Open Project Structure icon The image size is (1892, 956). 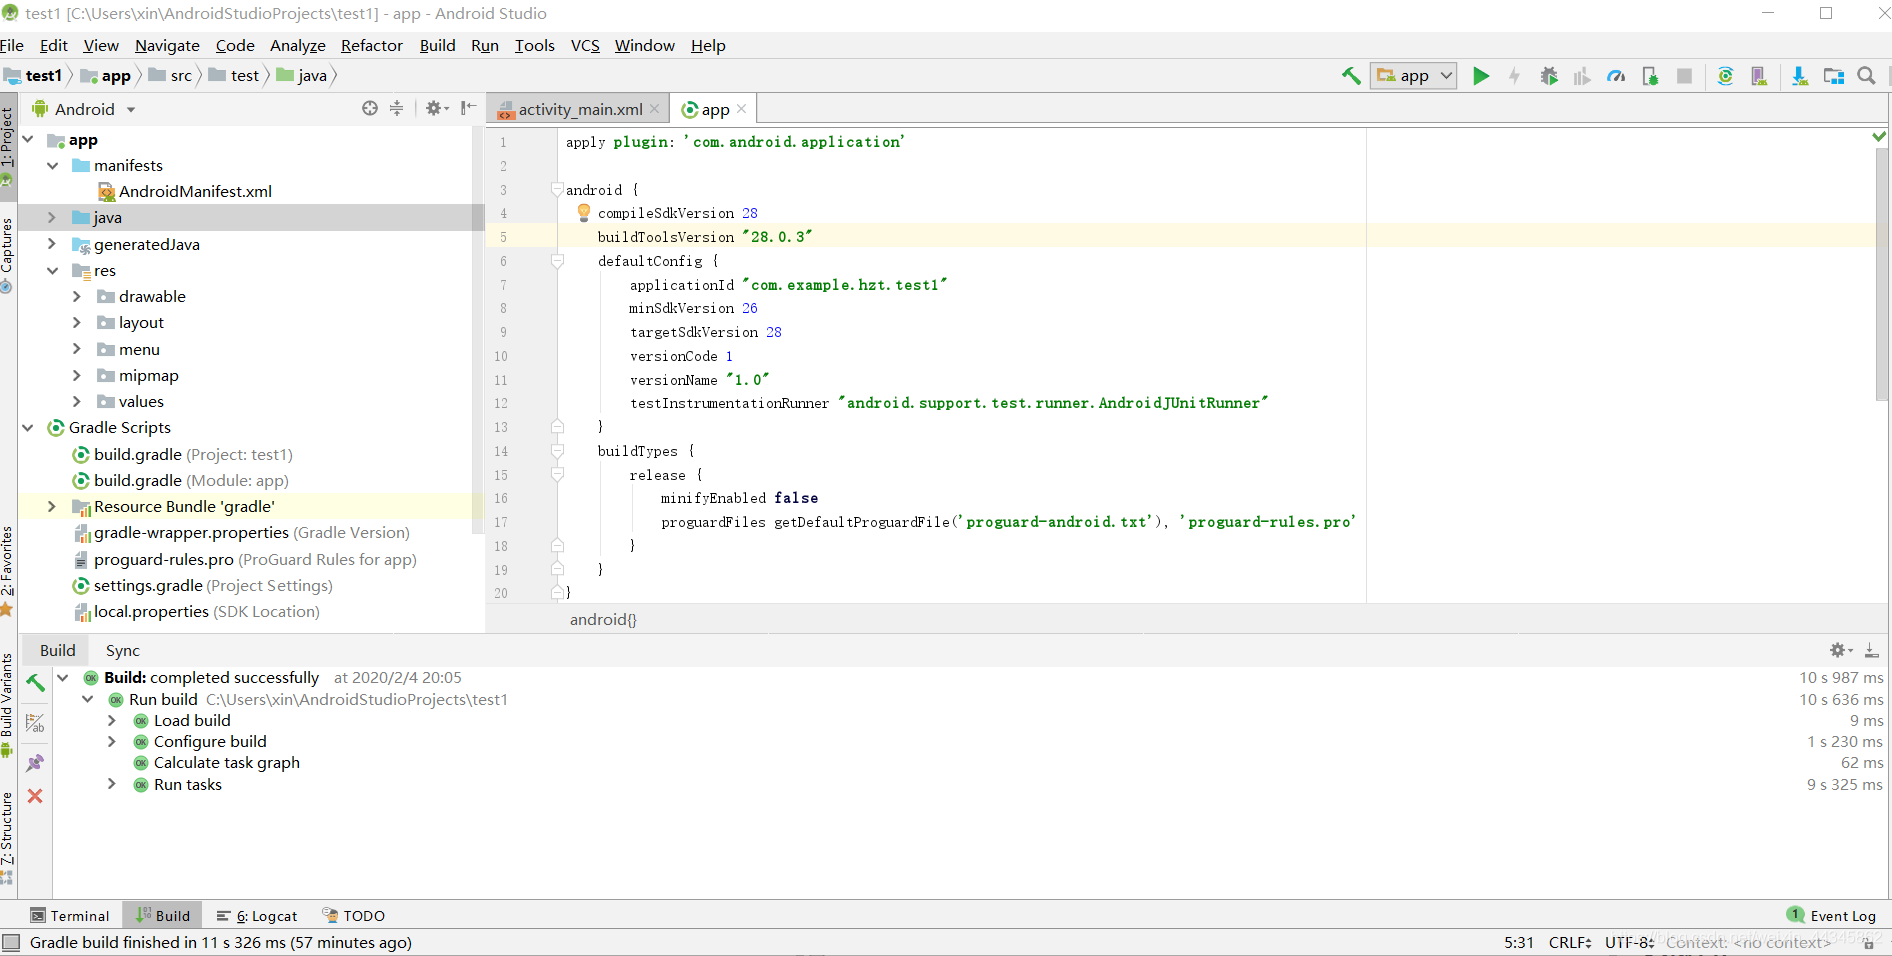[x=1833, y=76]
